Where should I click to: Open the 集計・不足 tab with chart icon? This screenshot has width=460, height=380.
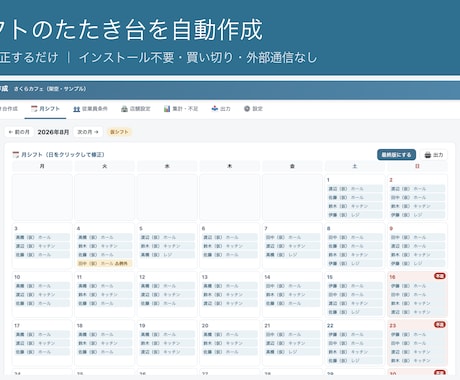tap(181, 109)
